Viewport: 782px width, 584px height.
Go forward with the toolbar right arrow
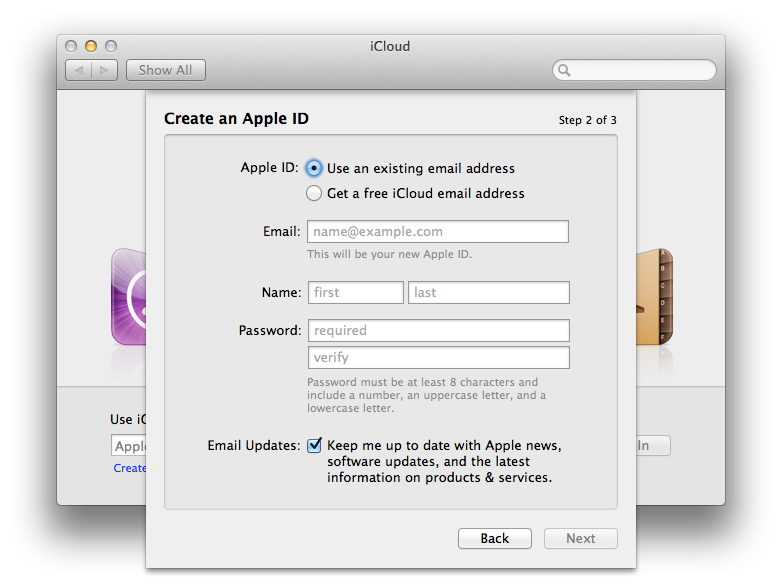click(x=104, y=70)
